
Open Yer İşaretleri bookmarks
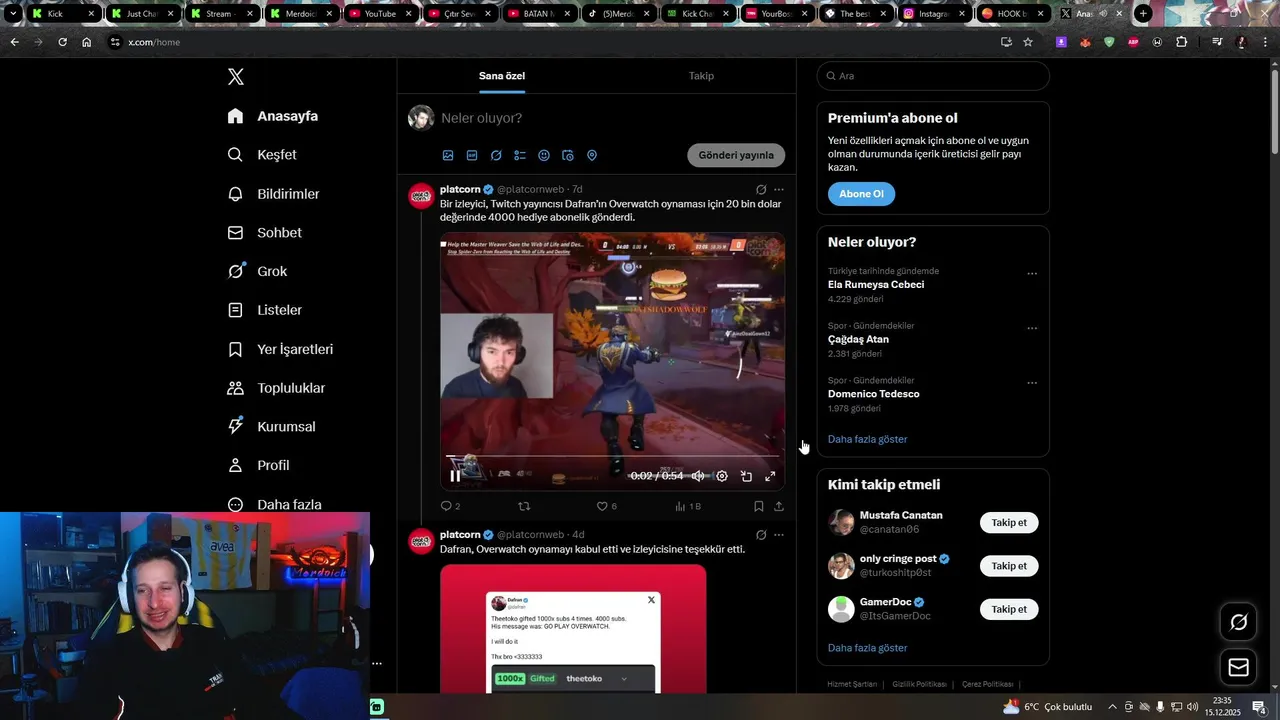pos(280,349)
